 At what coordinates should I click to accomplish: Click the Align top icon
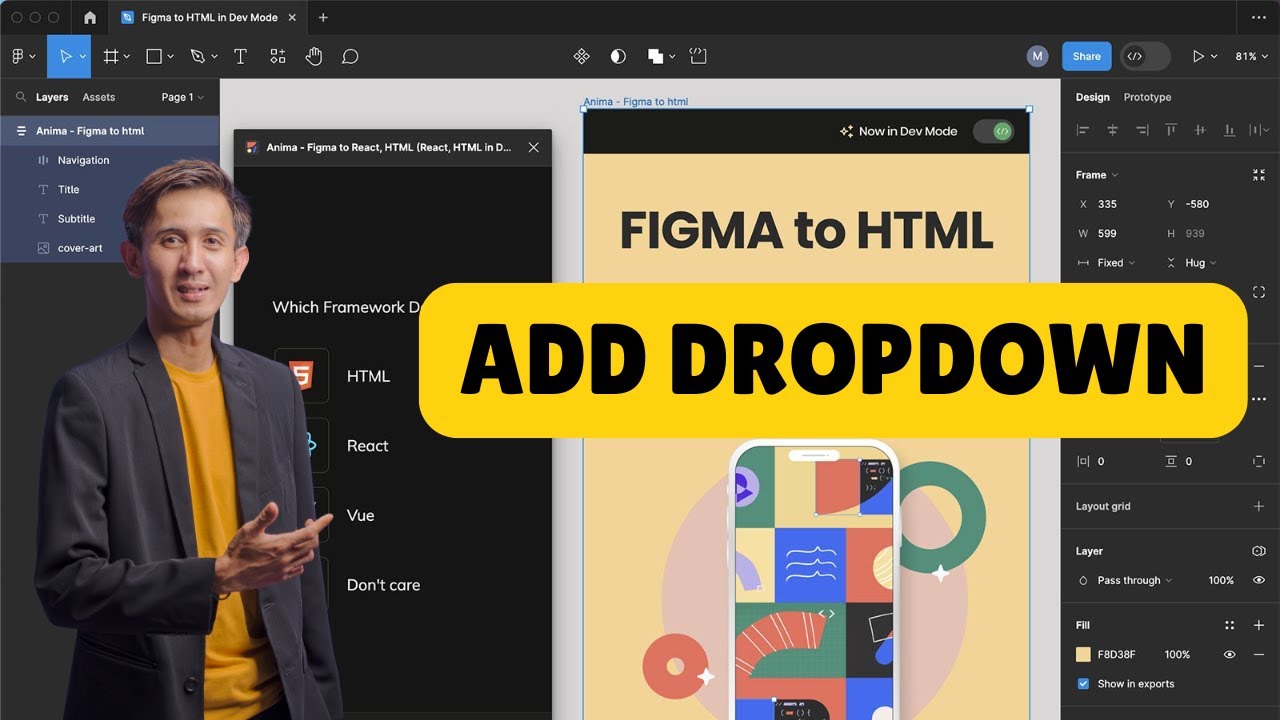coord(1171,130)
